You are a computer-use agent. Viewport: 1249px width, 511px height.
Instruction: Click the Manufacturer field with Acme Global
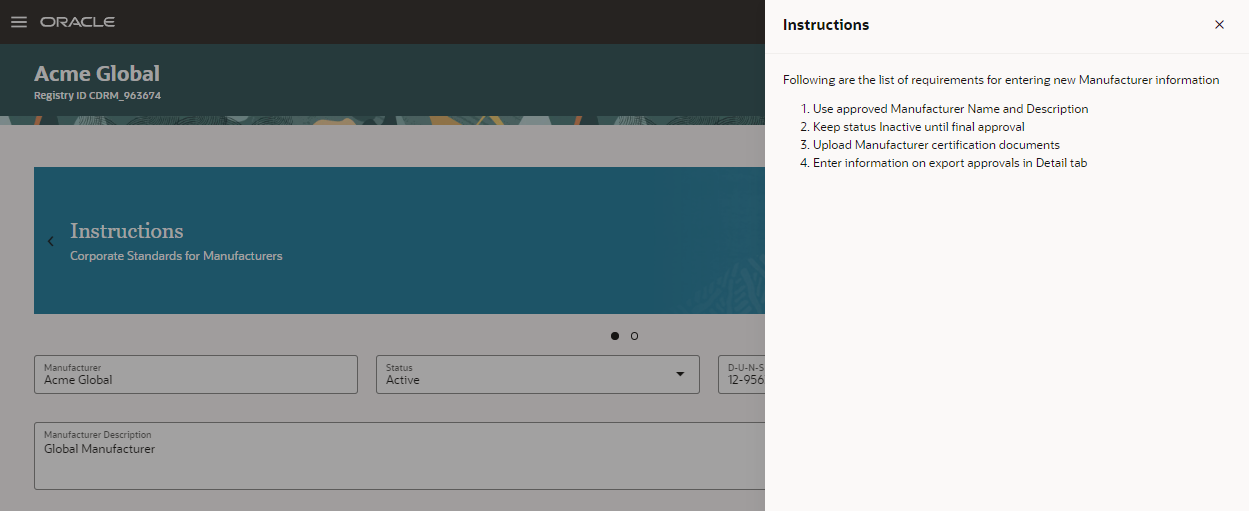(196, 374)
